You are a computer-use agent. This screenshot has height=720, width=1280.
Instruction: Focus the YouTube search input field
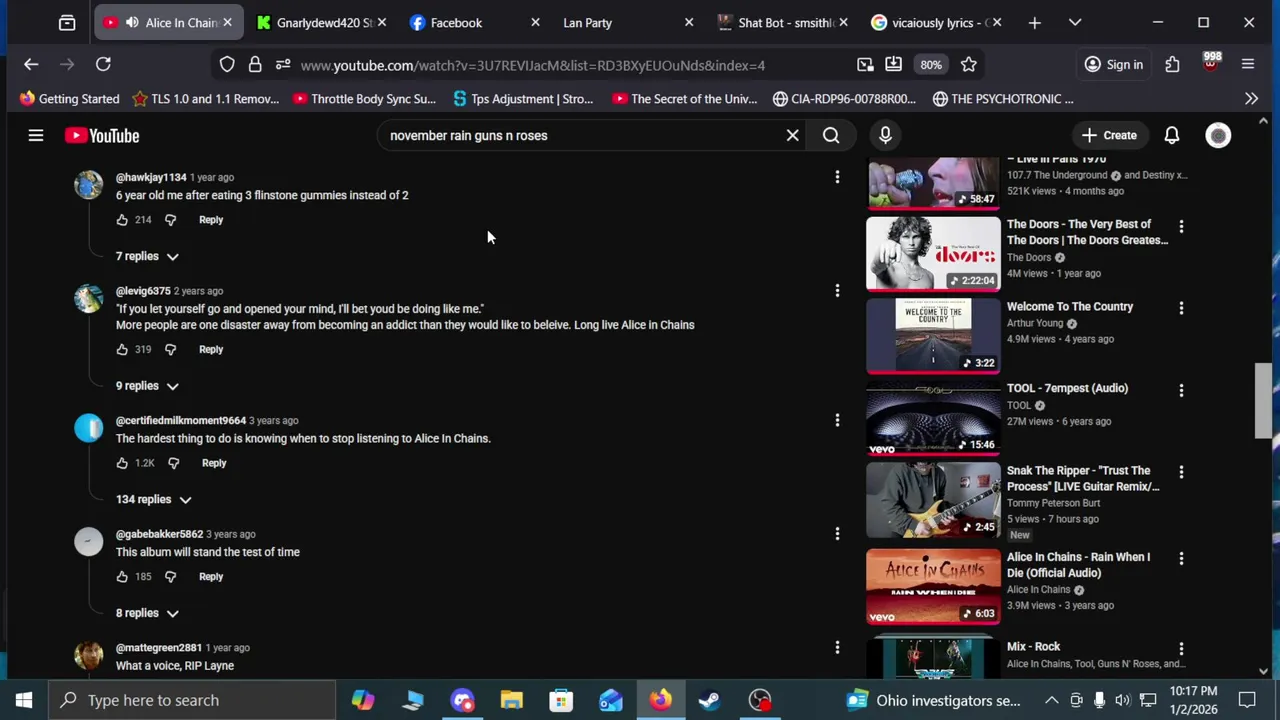(580, 135)
